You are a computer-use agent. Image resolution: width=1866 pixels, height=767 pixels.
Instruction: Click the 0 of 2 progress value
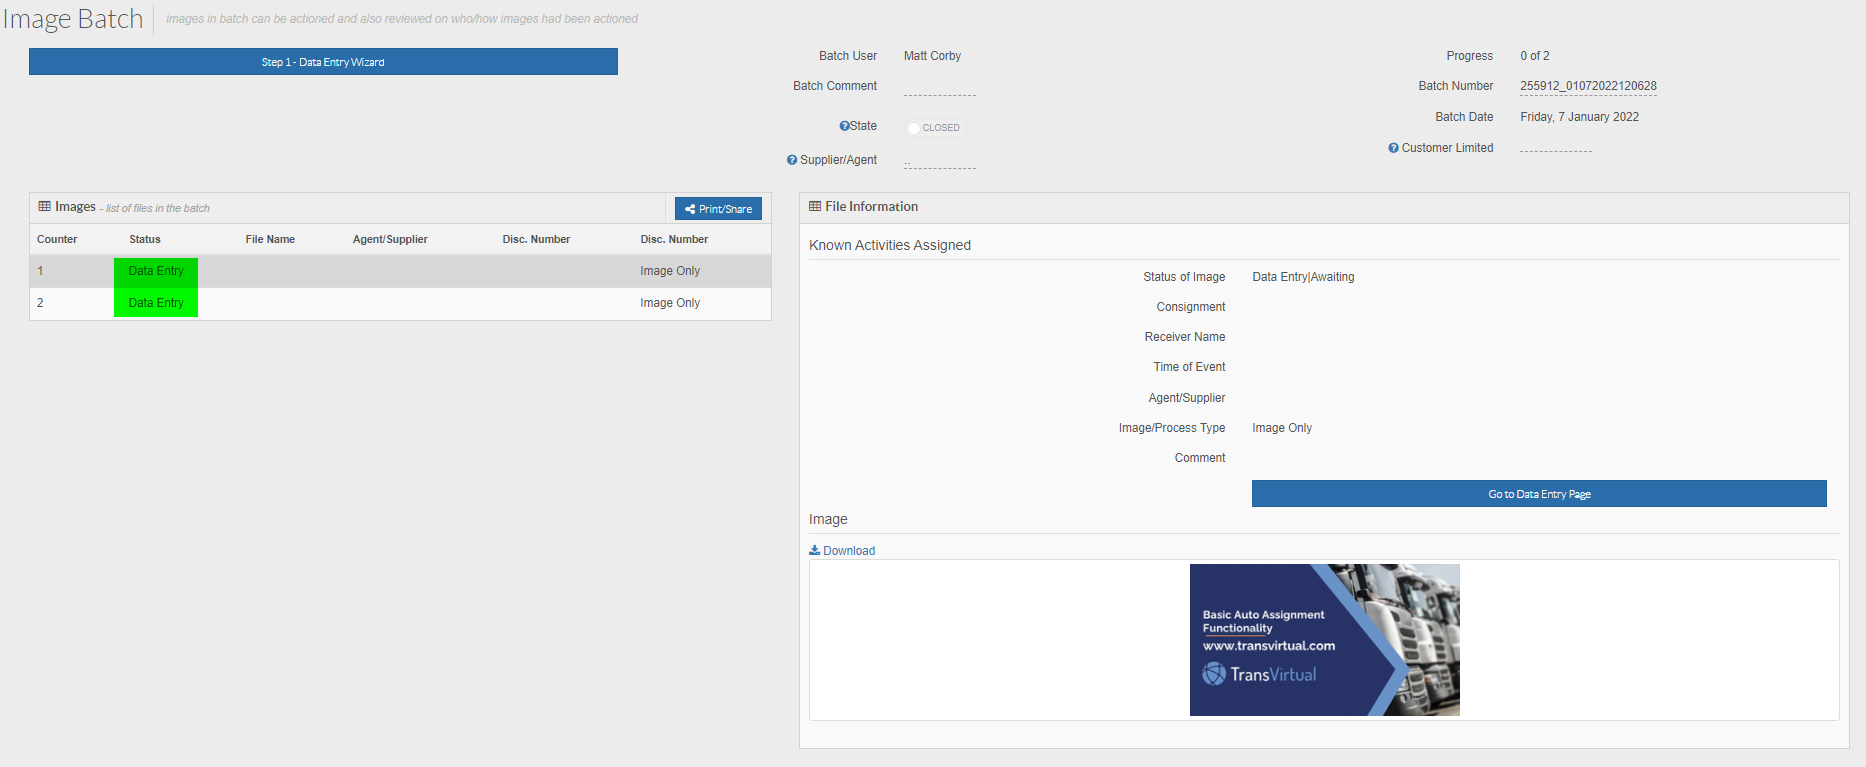(1535, 56)
